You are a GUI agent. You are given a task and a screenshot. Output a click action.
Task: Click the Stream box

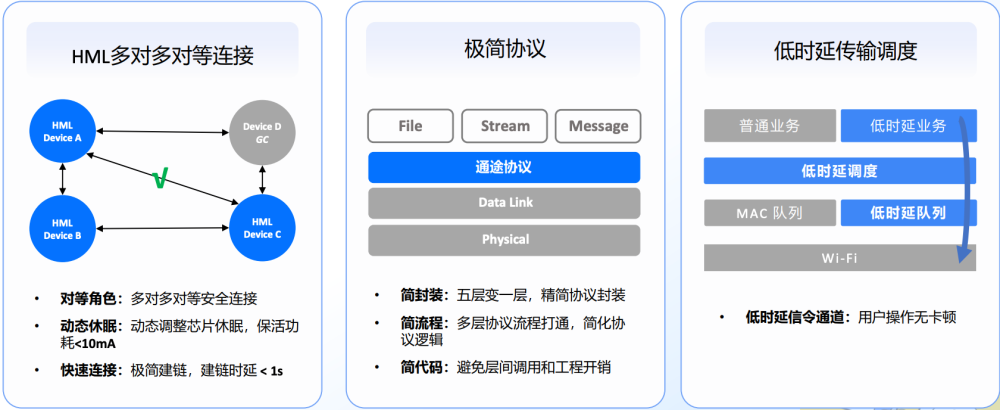pos(504,126)
